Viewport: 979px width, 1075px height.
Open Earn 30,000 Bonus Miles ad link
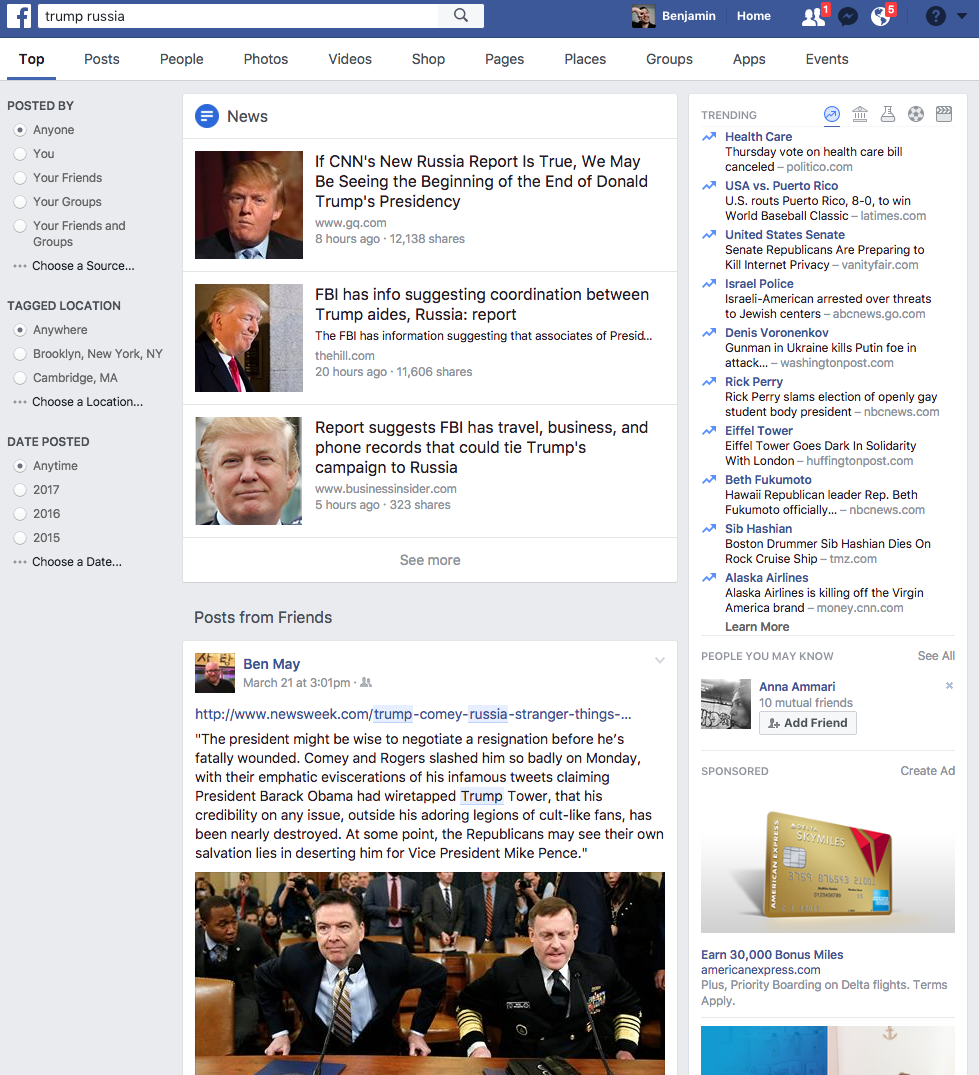coord(772,955)
